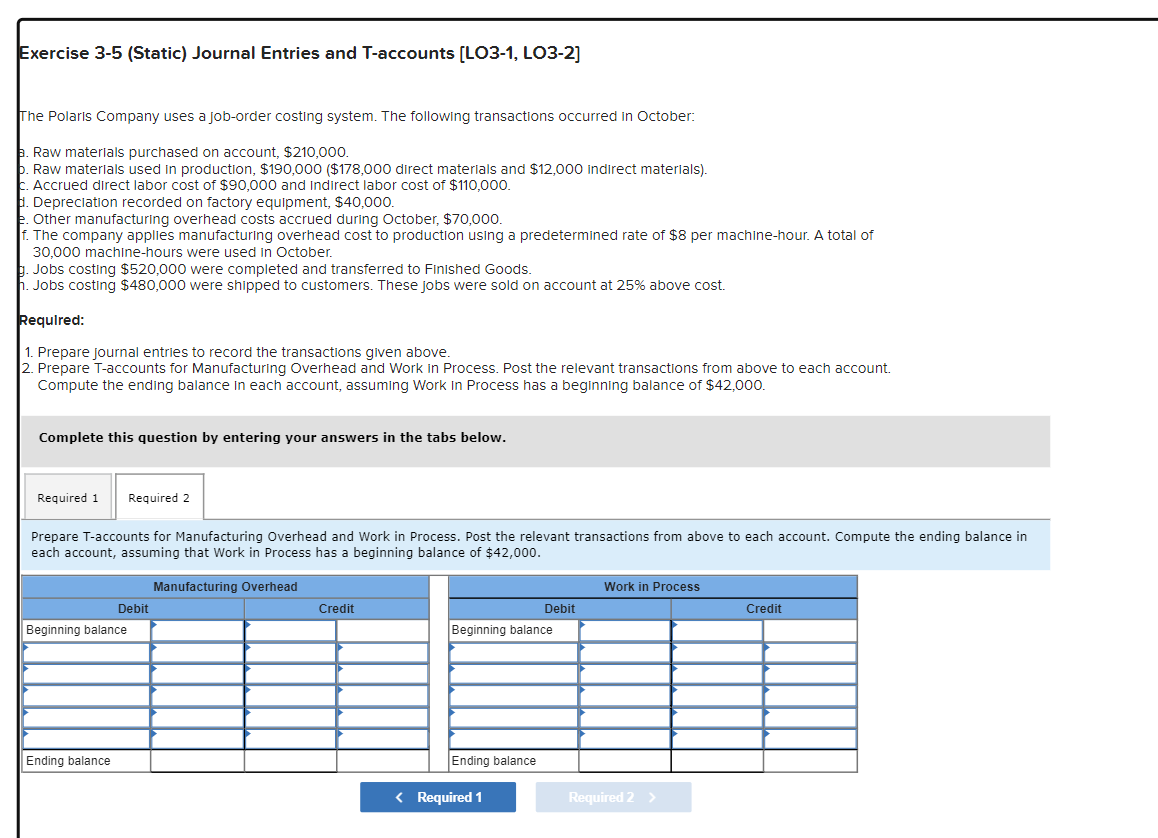
Task: Click the Manufacturing Overhead ending balance debit field
Action: tap(197, 761)
